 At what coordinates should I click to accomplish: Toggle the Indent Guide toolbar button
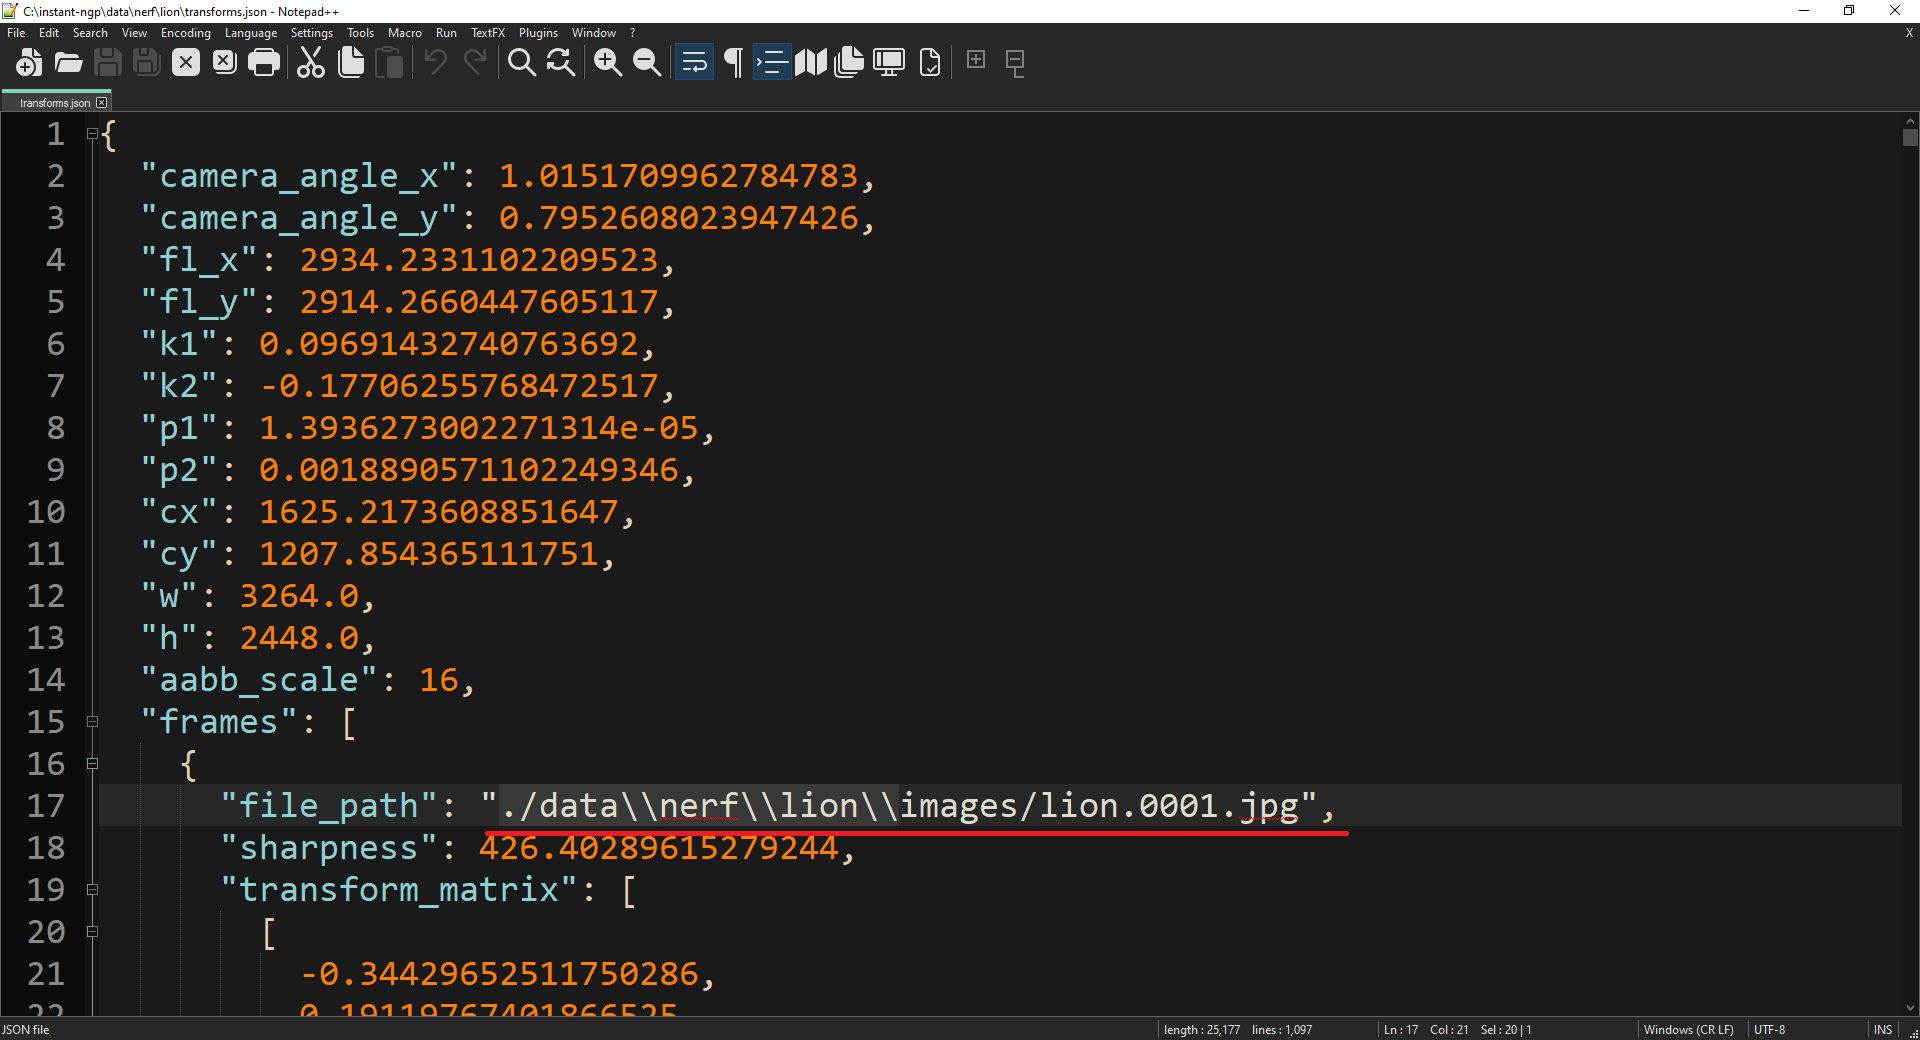coord(772,62)
